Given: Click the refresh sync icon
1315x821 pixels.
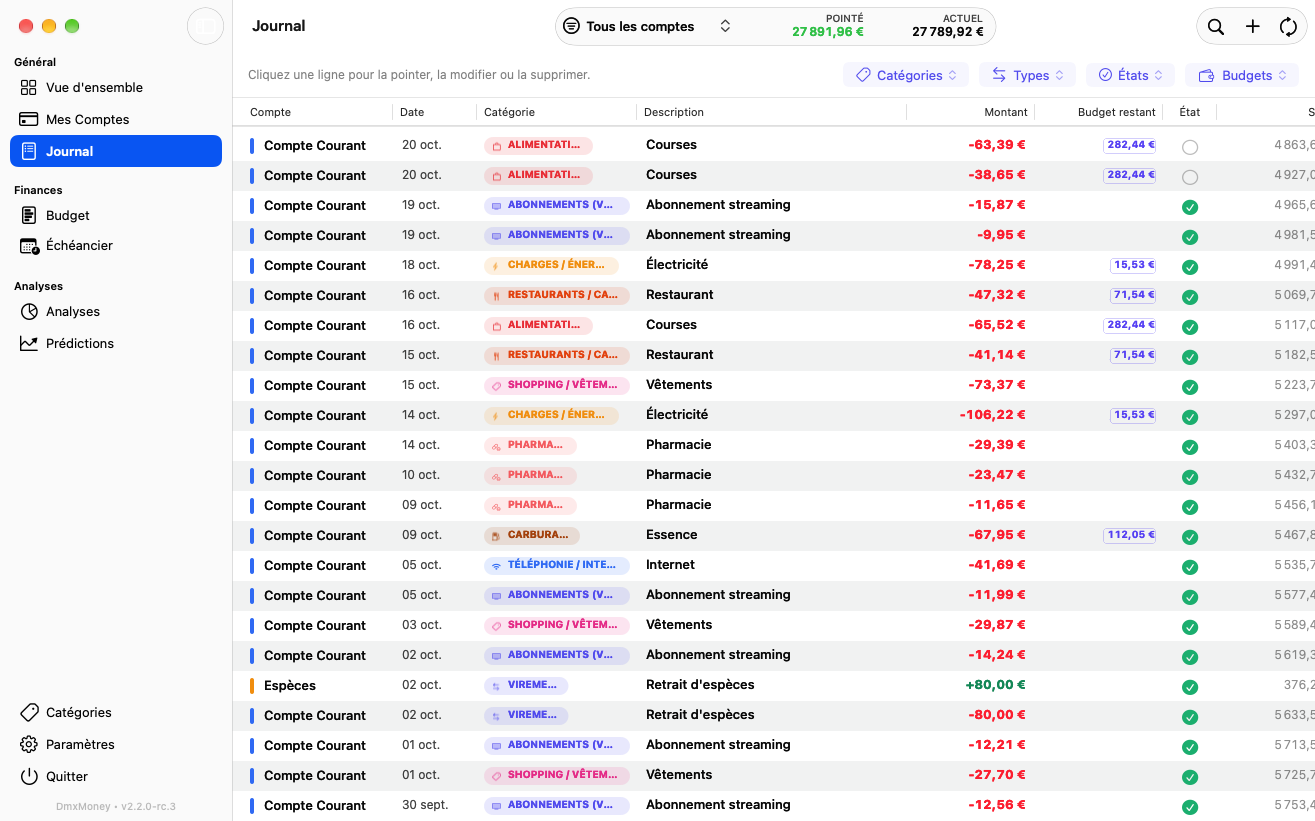Looking at the screenshot, I should (x=1288, y=27).
